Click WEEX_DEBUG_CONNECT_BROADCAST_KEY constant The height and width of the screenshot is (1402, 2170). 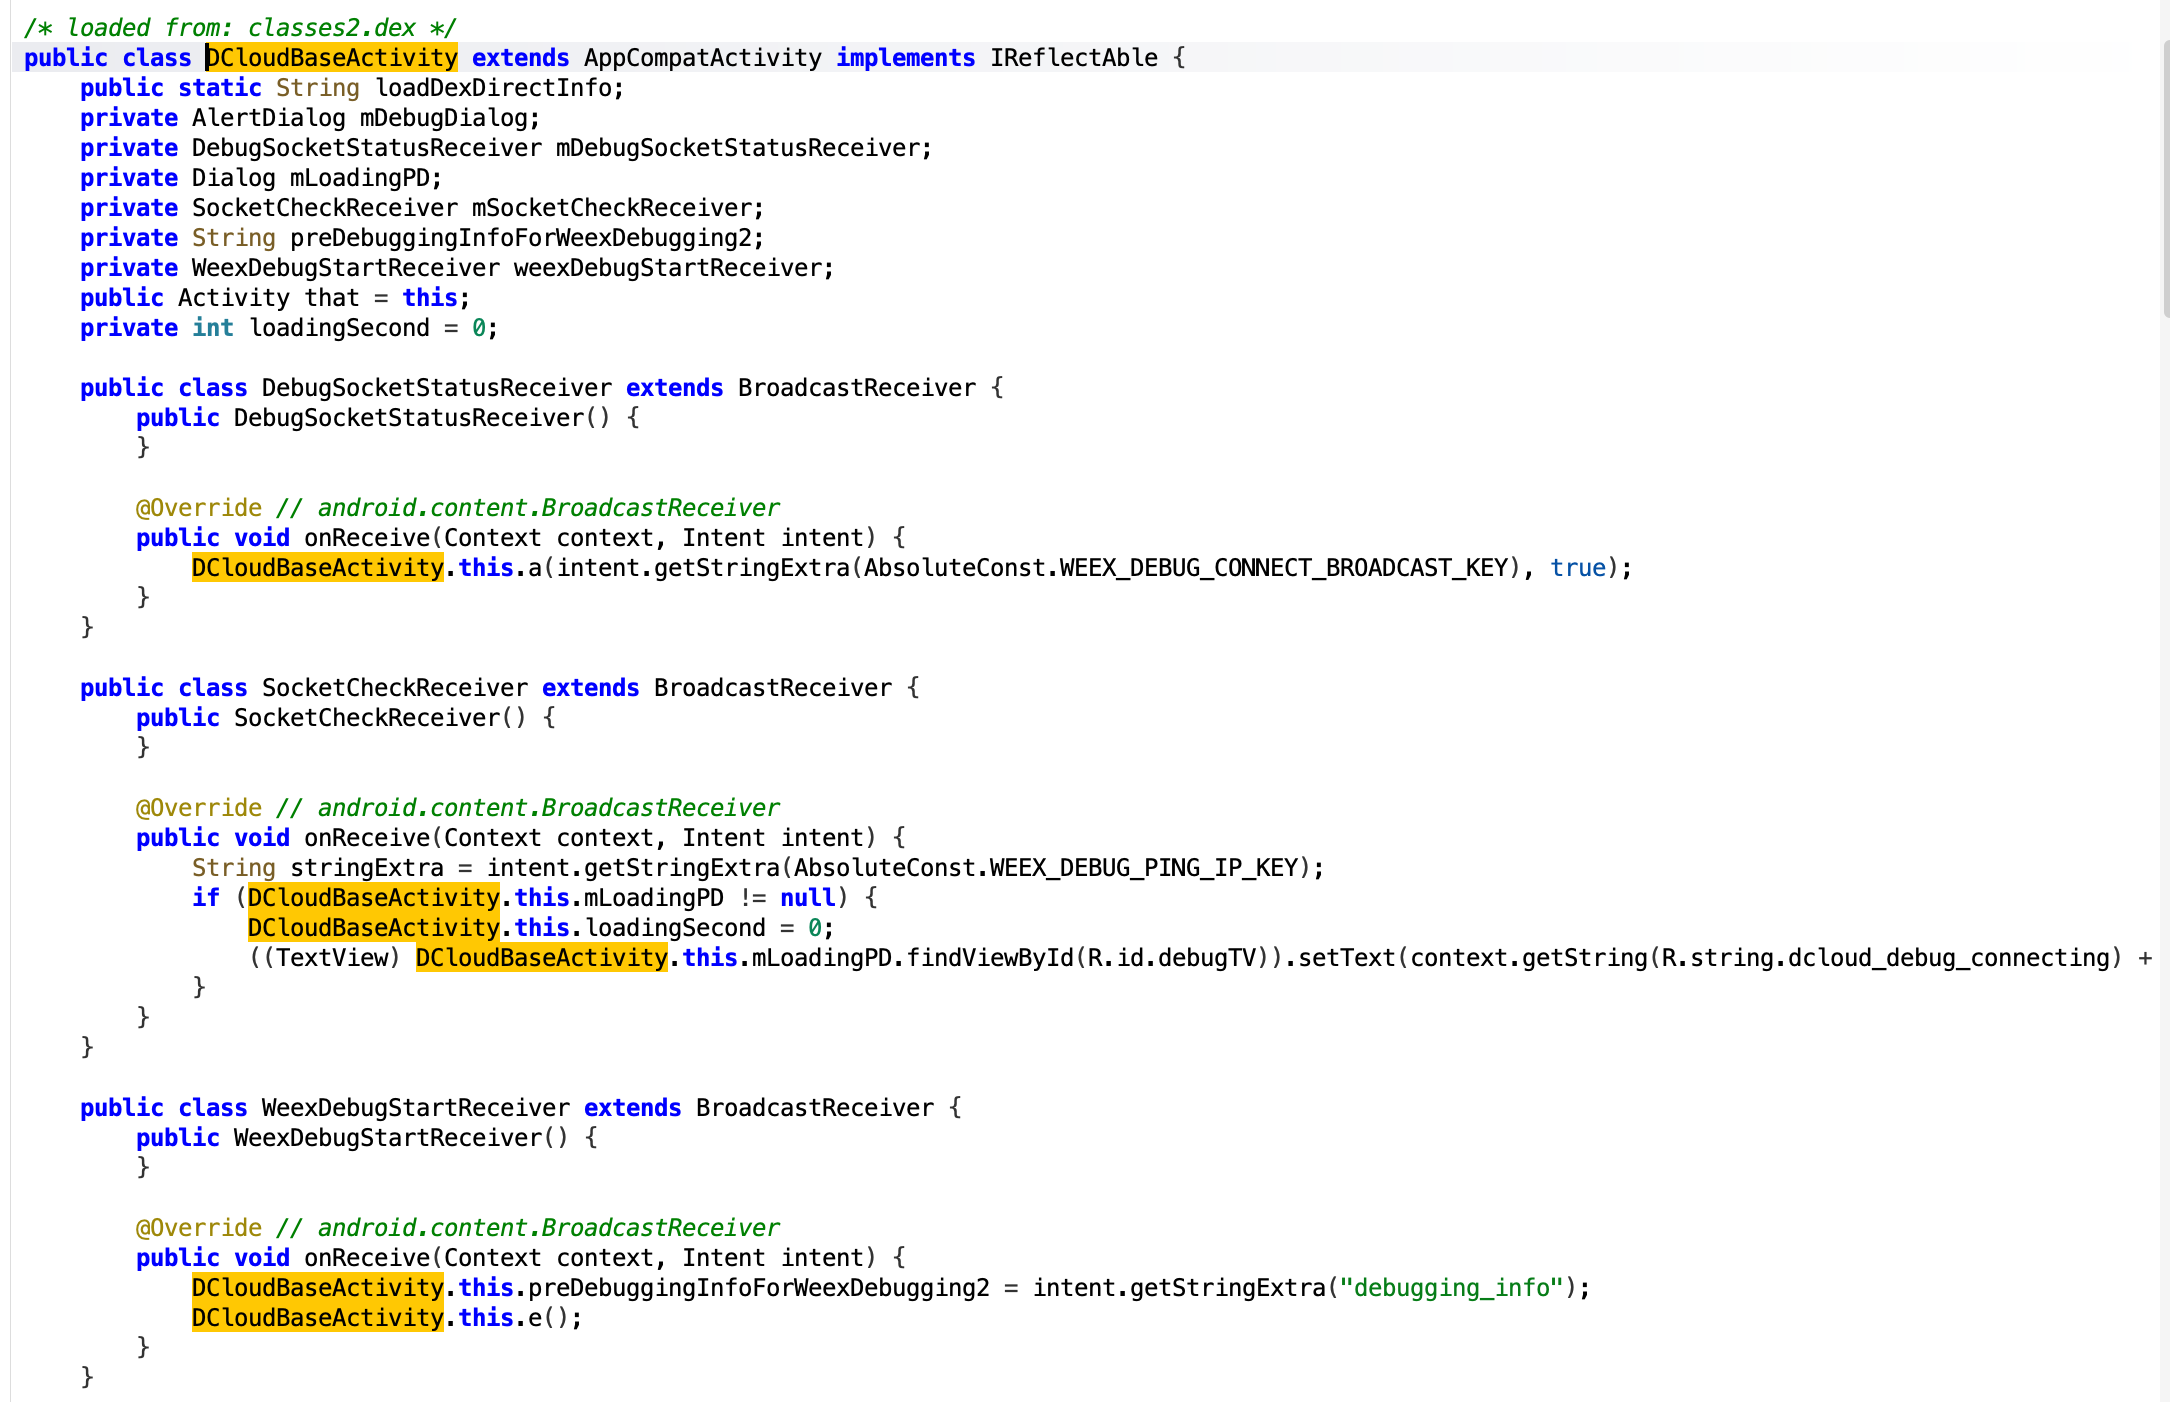[x=1283, y=568]
